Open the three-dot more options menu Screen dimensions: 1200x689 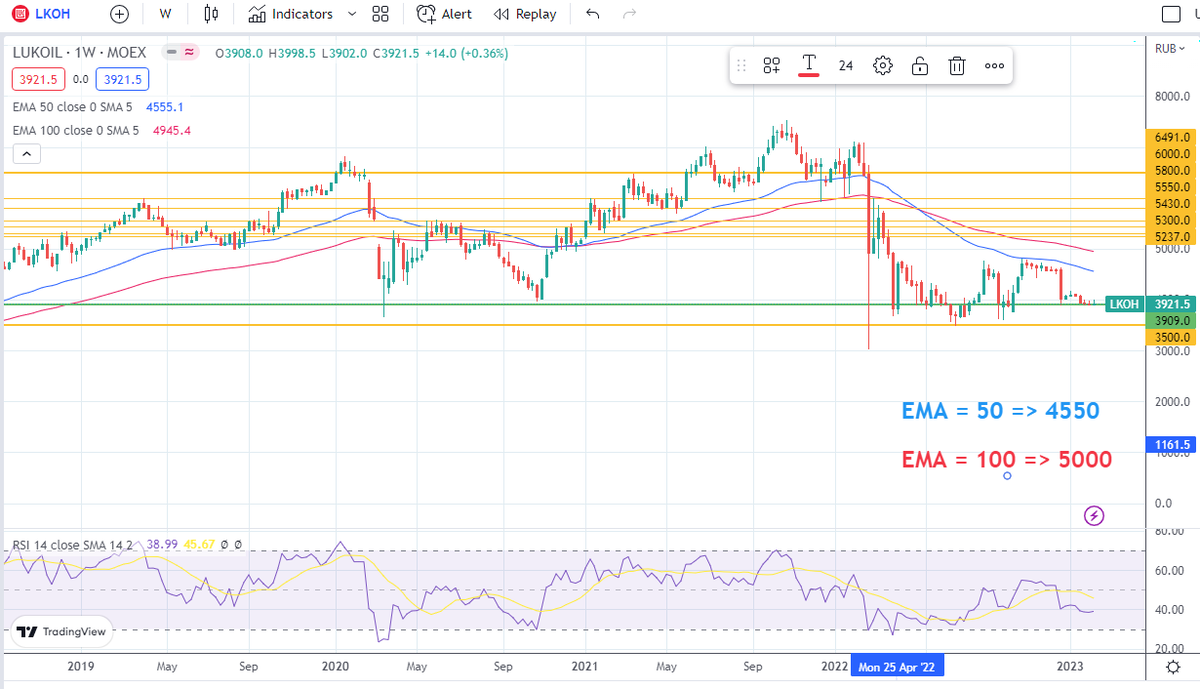[994, 65]
